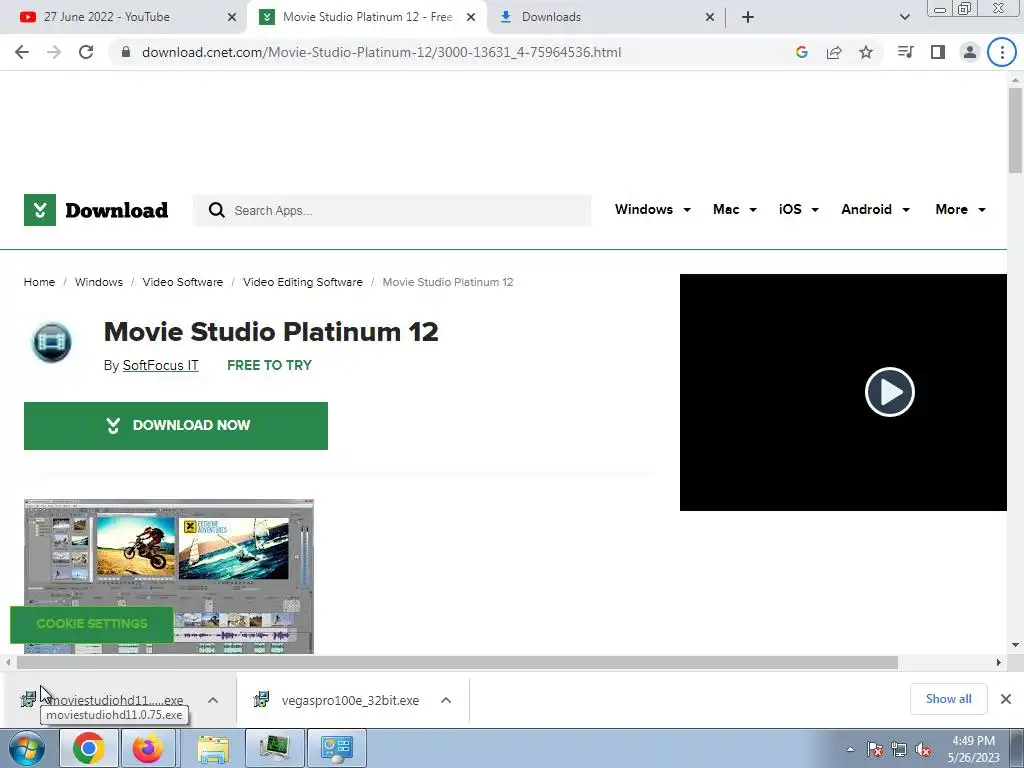This screenshot has width=1024, height=768.
Task: Open Windows breadcrumb link
Action: click(x=99, y=282)
